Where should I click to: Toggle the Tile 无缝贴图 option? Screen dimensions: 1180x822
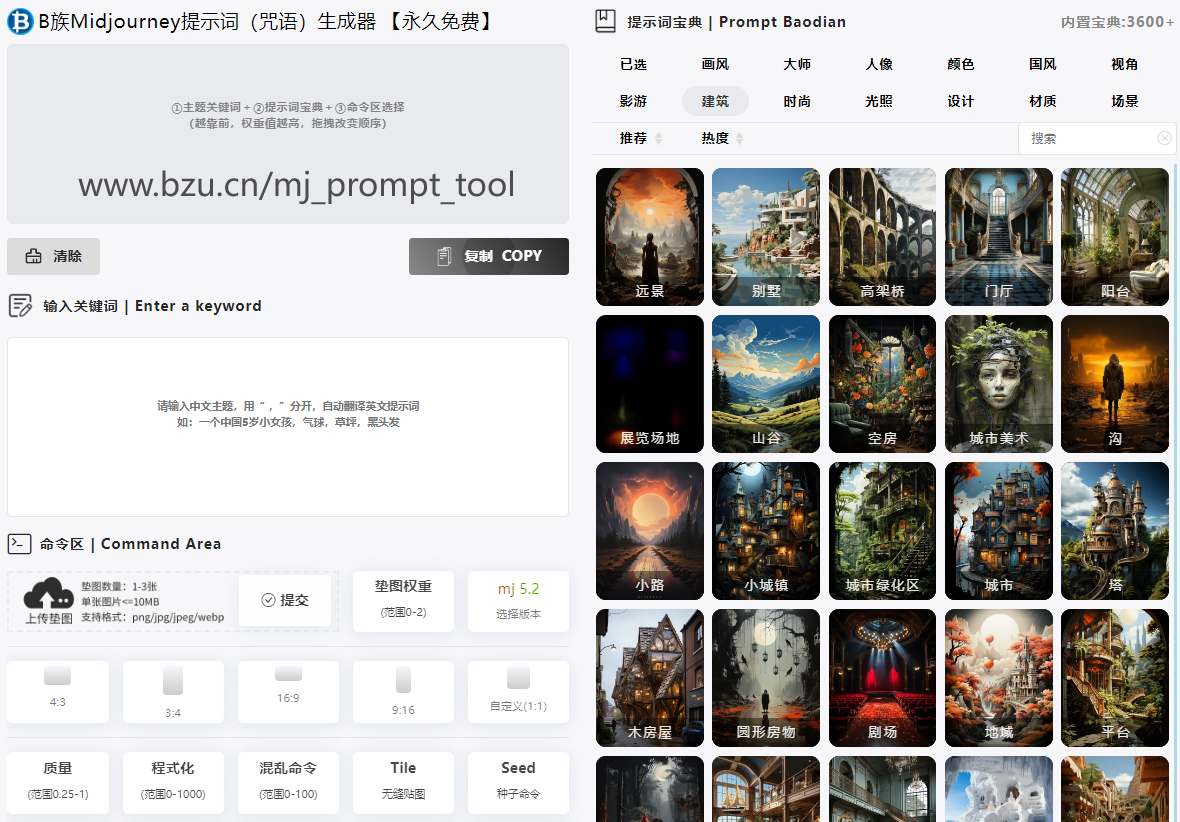pos(403,782)
